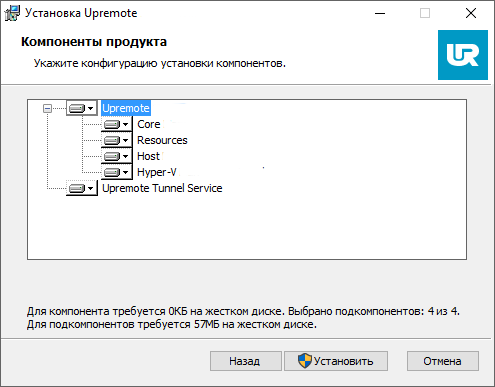This screenshot has width=495, height=387.
Task: Open the Upremote root feature drive icon dropdown
Action: [x=82, y=108]
